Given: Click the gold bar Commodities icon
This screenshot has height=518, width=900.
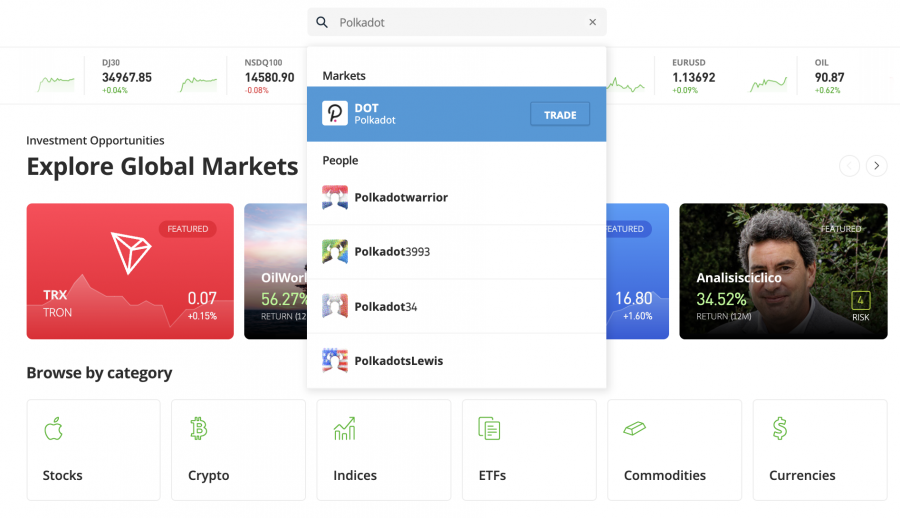Looking at the screenshot, I should (x=634, y=428).
